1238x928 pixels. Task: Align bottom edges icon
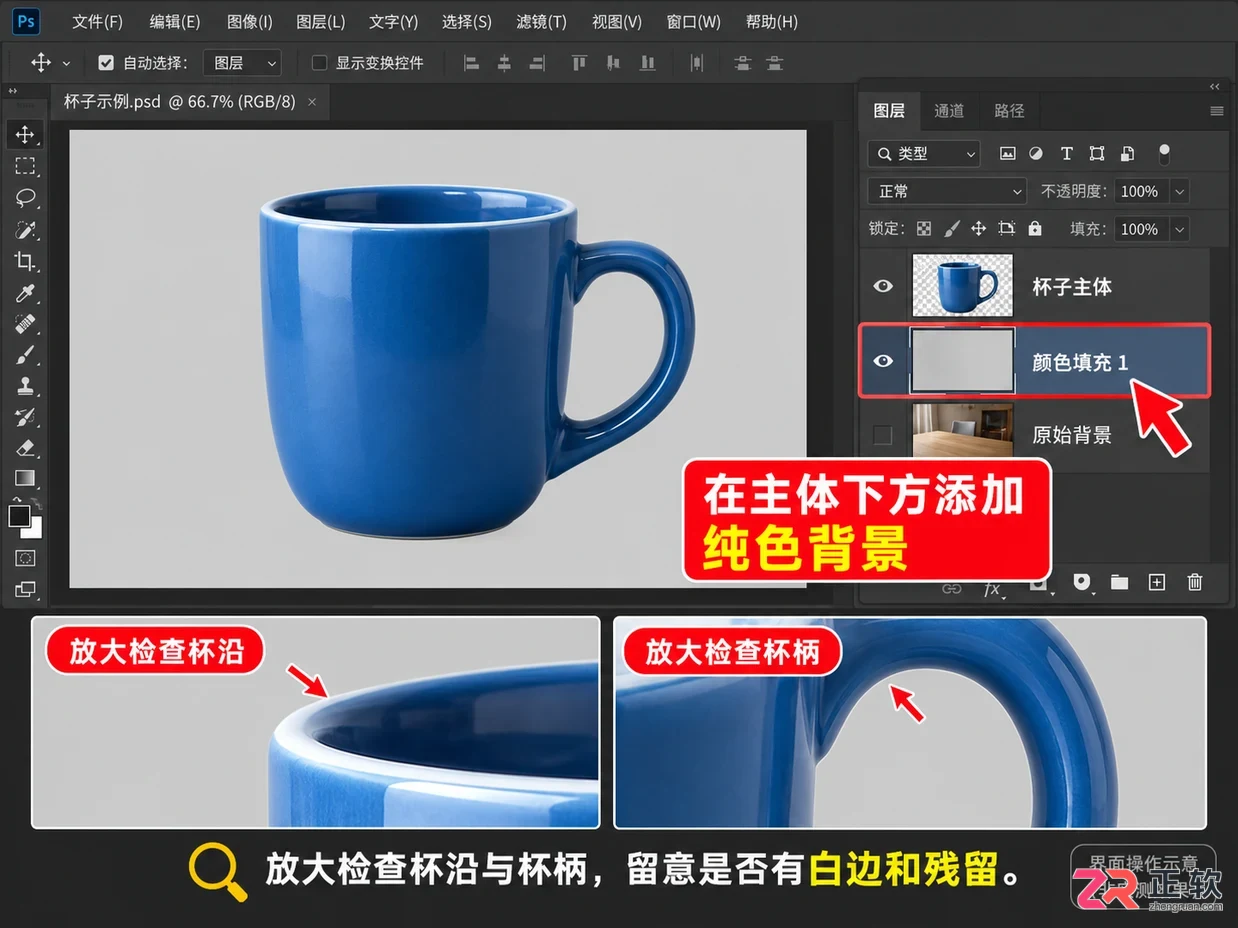[x=648, y=63]
